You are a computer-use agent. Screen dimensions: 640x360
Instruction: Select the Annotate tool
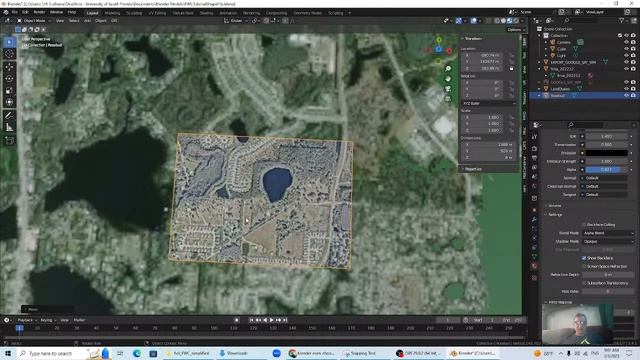[10, 116]
